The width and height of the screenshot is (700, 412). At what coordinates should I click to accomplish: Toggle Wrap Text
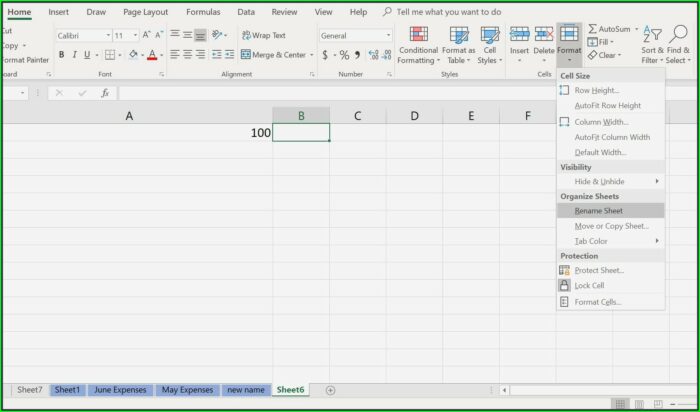point(263,35)
